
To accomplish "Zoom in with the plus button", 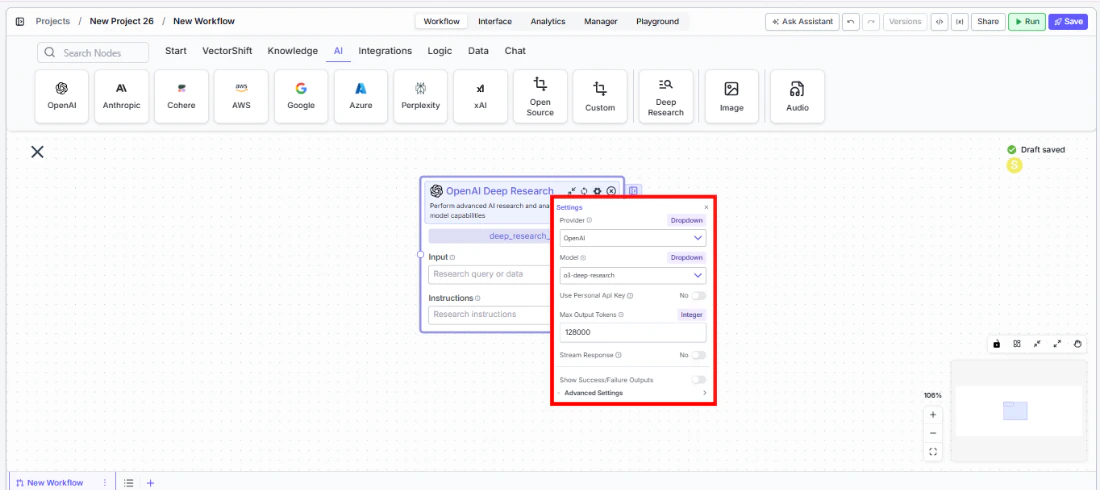I will pos(933,414).
